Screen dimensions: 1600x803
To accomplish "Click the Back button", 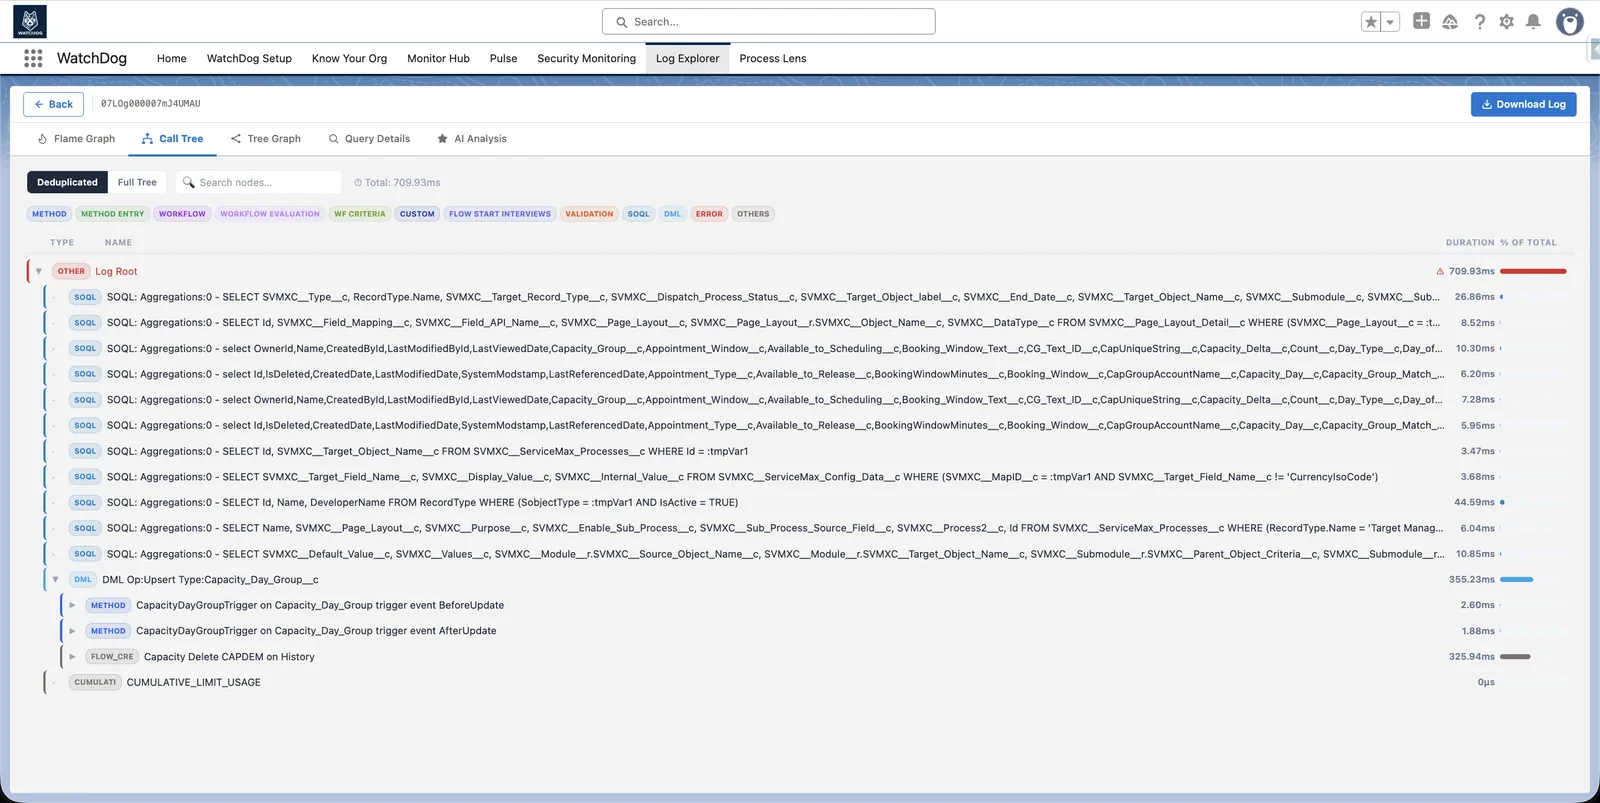I will tap(53, 104).
